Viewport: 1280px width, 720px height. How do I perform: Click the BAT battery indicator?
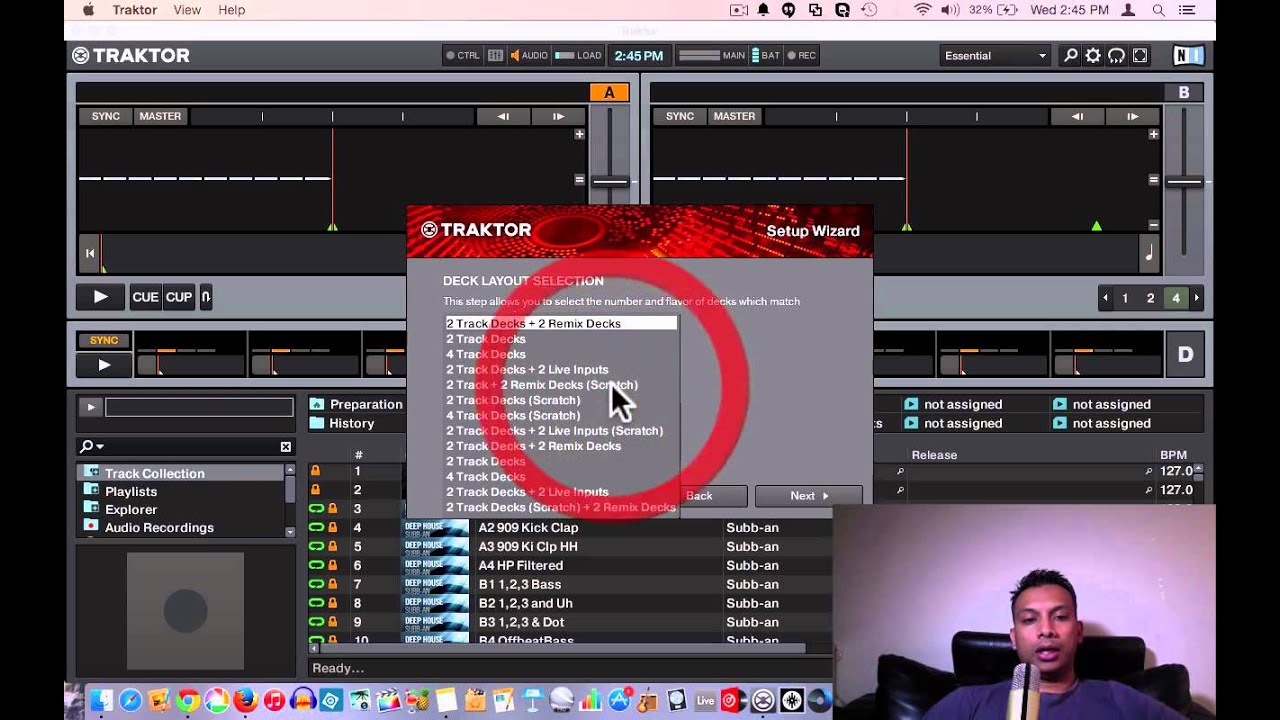pyautogui.click(x=765, y=56)
